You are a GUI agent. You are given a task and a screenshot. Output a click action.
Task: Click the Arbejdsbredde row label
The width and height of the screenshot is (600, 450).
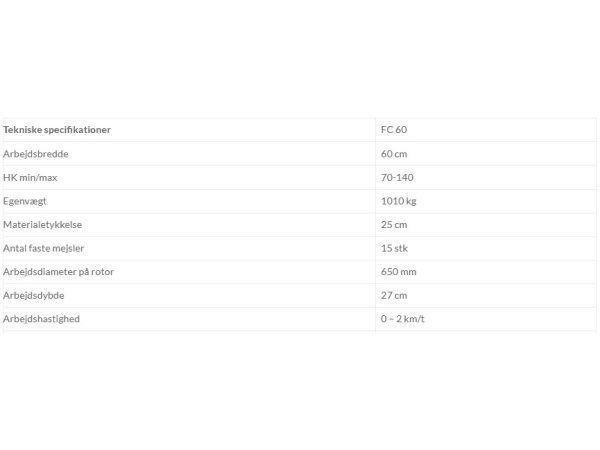tap(36, 154)
